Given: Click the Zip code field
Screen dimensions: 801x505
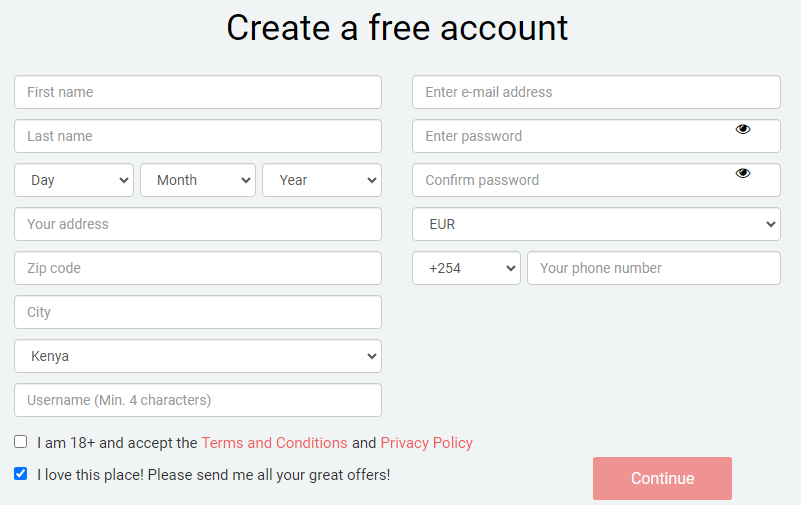Looking at the screenshot, I should pos(198,268).
